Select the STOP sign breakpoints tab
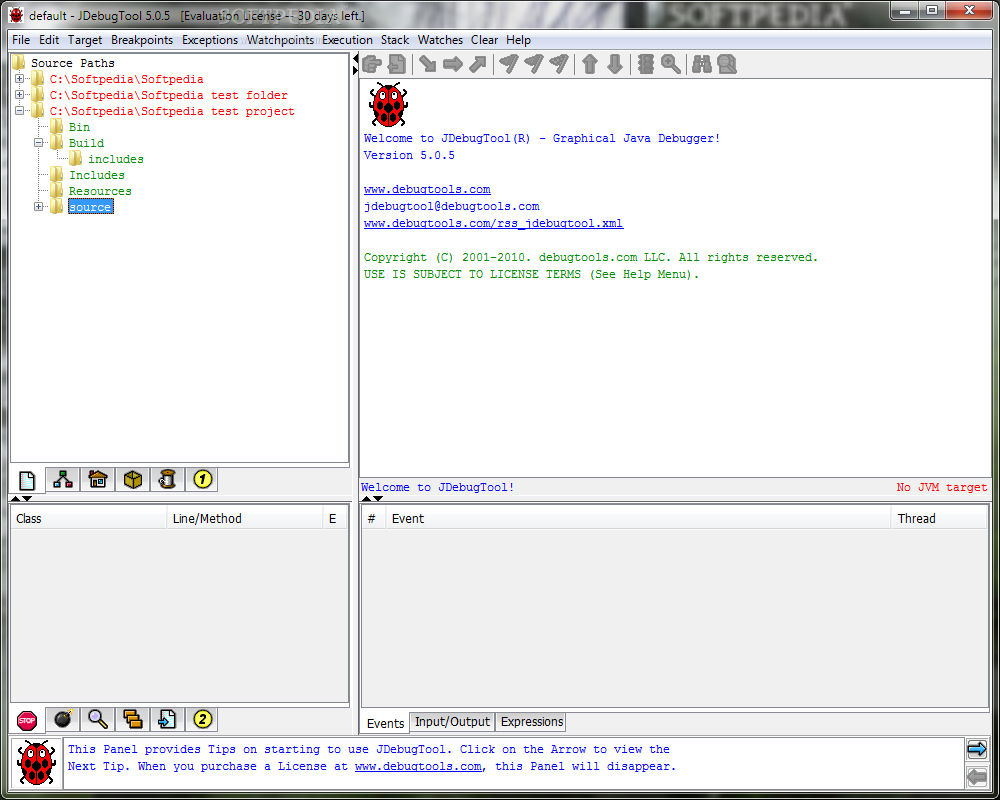The image size is (1000, 800). pos(27,720)
